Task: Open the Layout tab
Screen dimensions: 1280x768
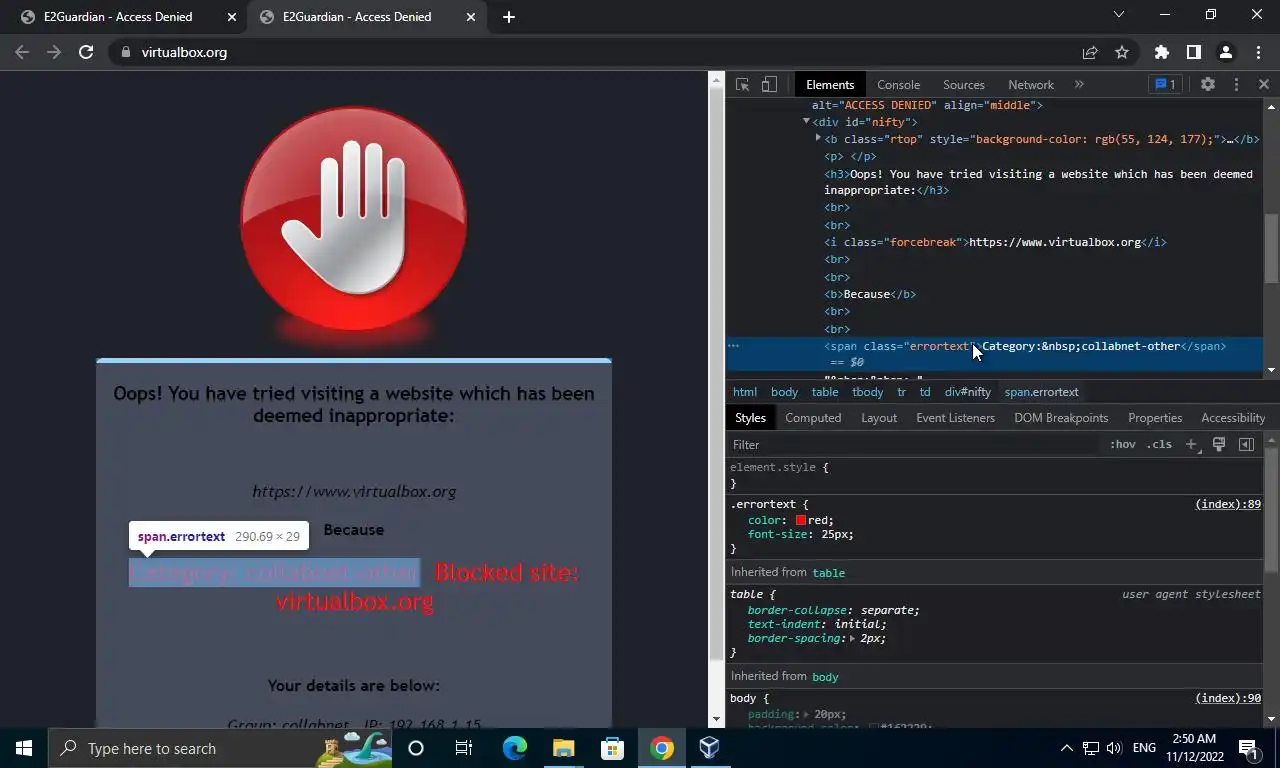Action: coord(879,418)
